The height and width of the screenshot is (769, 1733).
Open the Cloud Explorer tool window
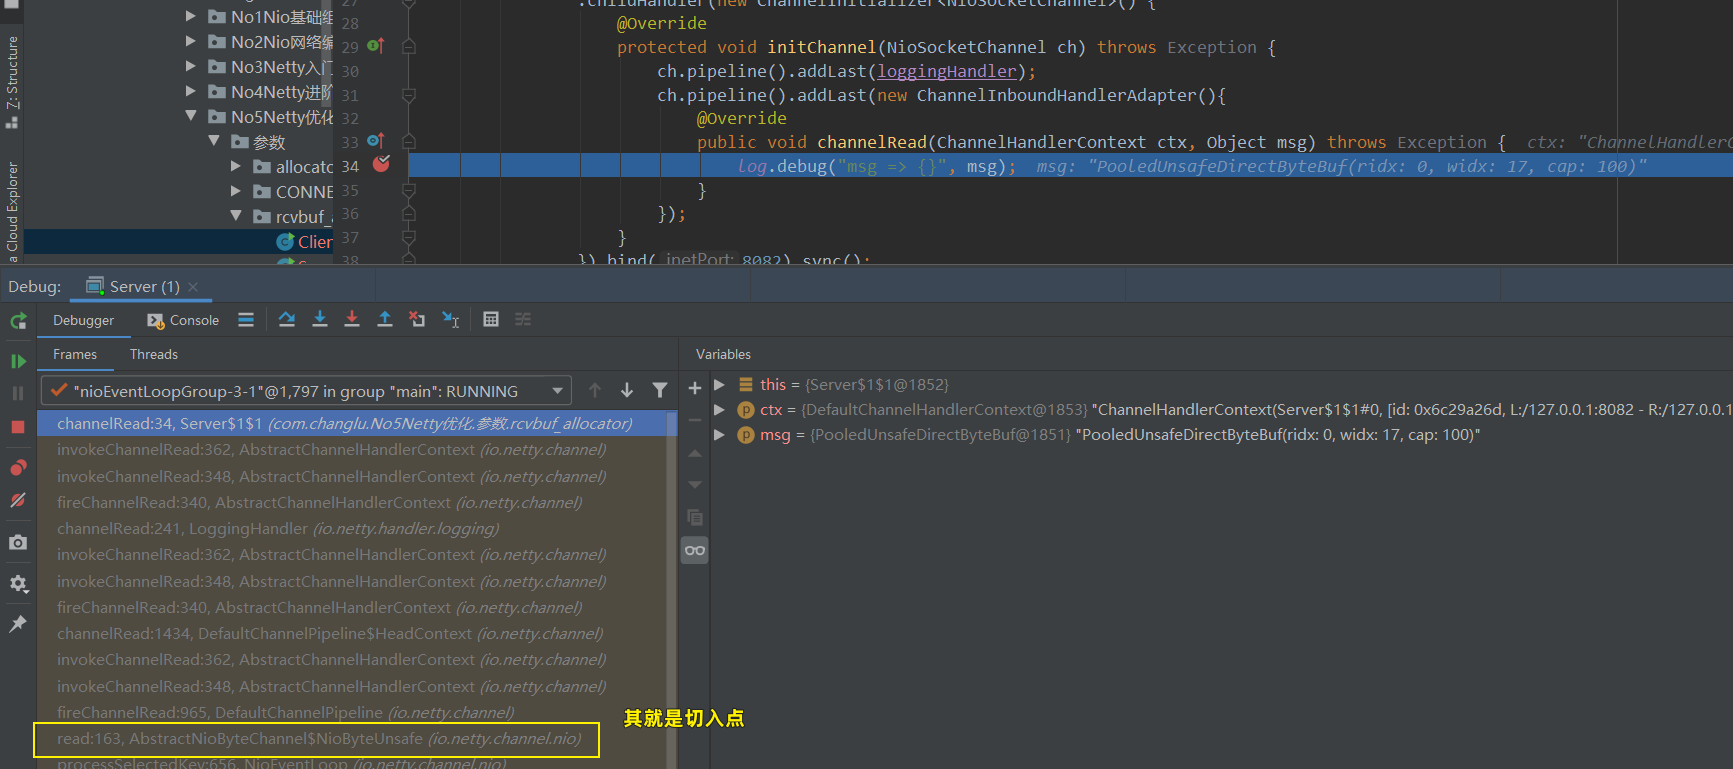pos(12,212)
